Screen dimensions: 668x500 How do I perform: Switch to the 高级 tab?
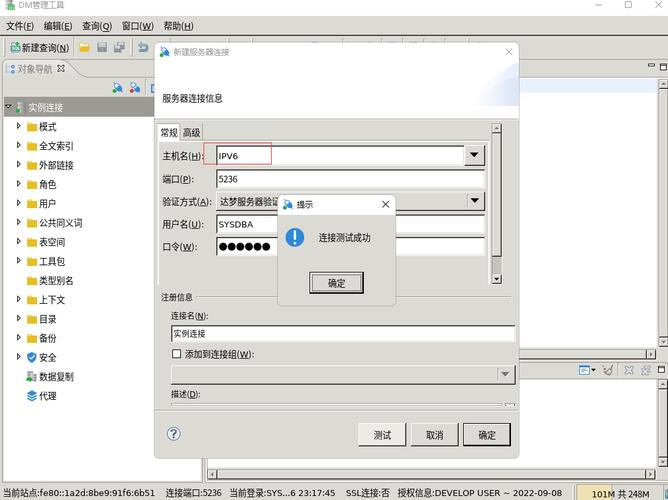[192, 133]
